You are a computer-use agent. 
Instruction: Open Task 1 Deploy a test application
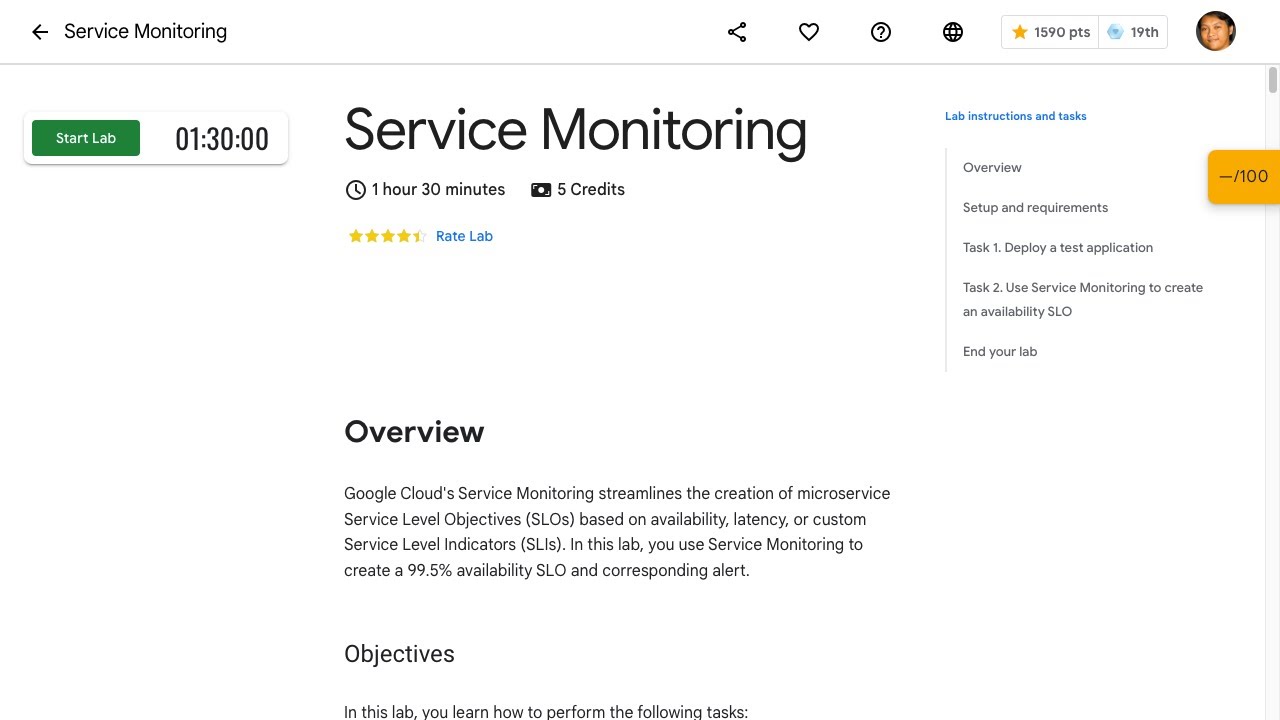point(1058,247)
